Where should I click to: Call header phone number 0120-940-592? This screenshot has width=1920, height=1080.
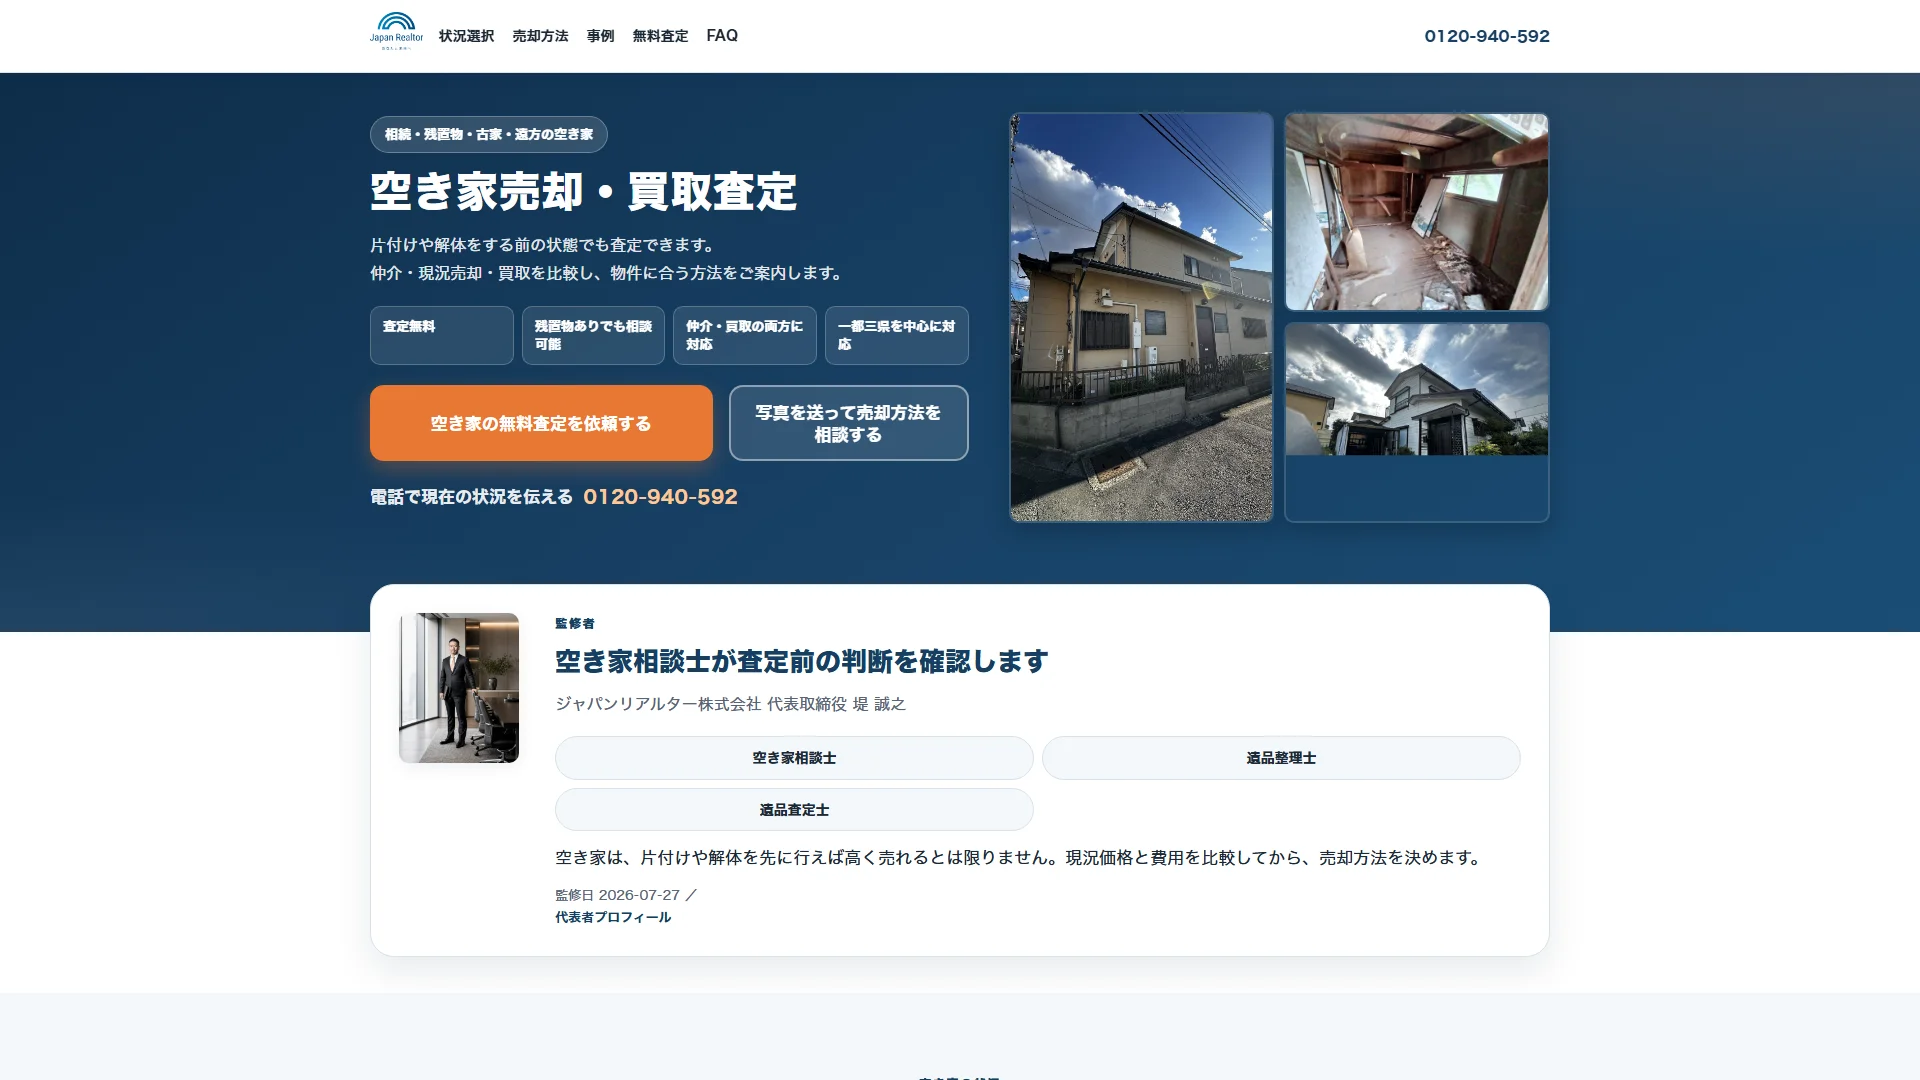click(x=1487, y=36)
